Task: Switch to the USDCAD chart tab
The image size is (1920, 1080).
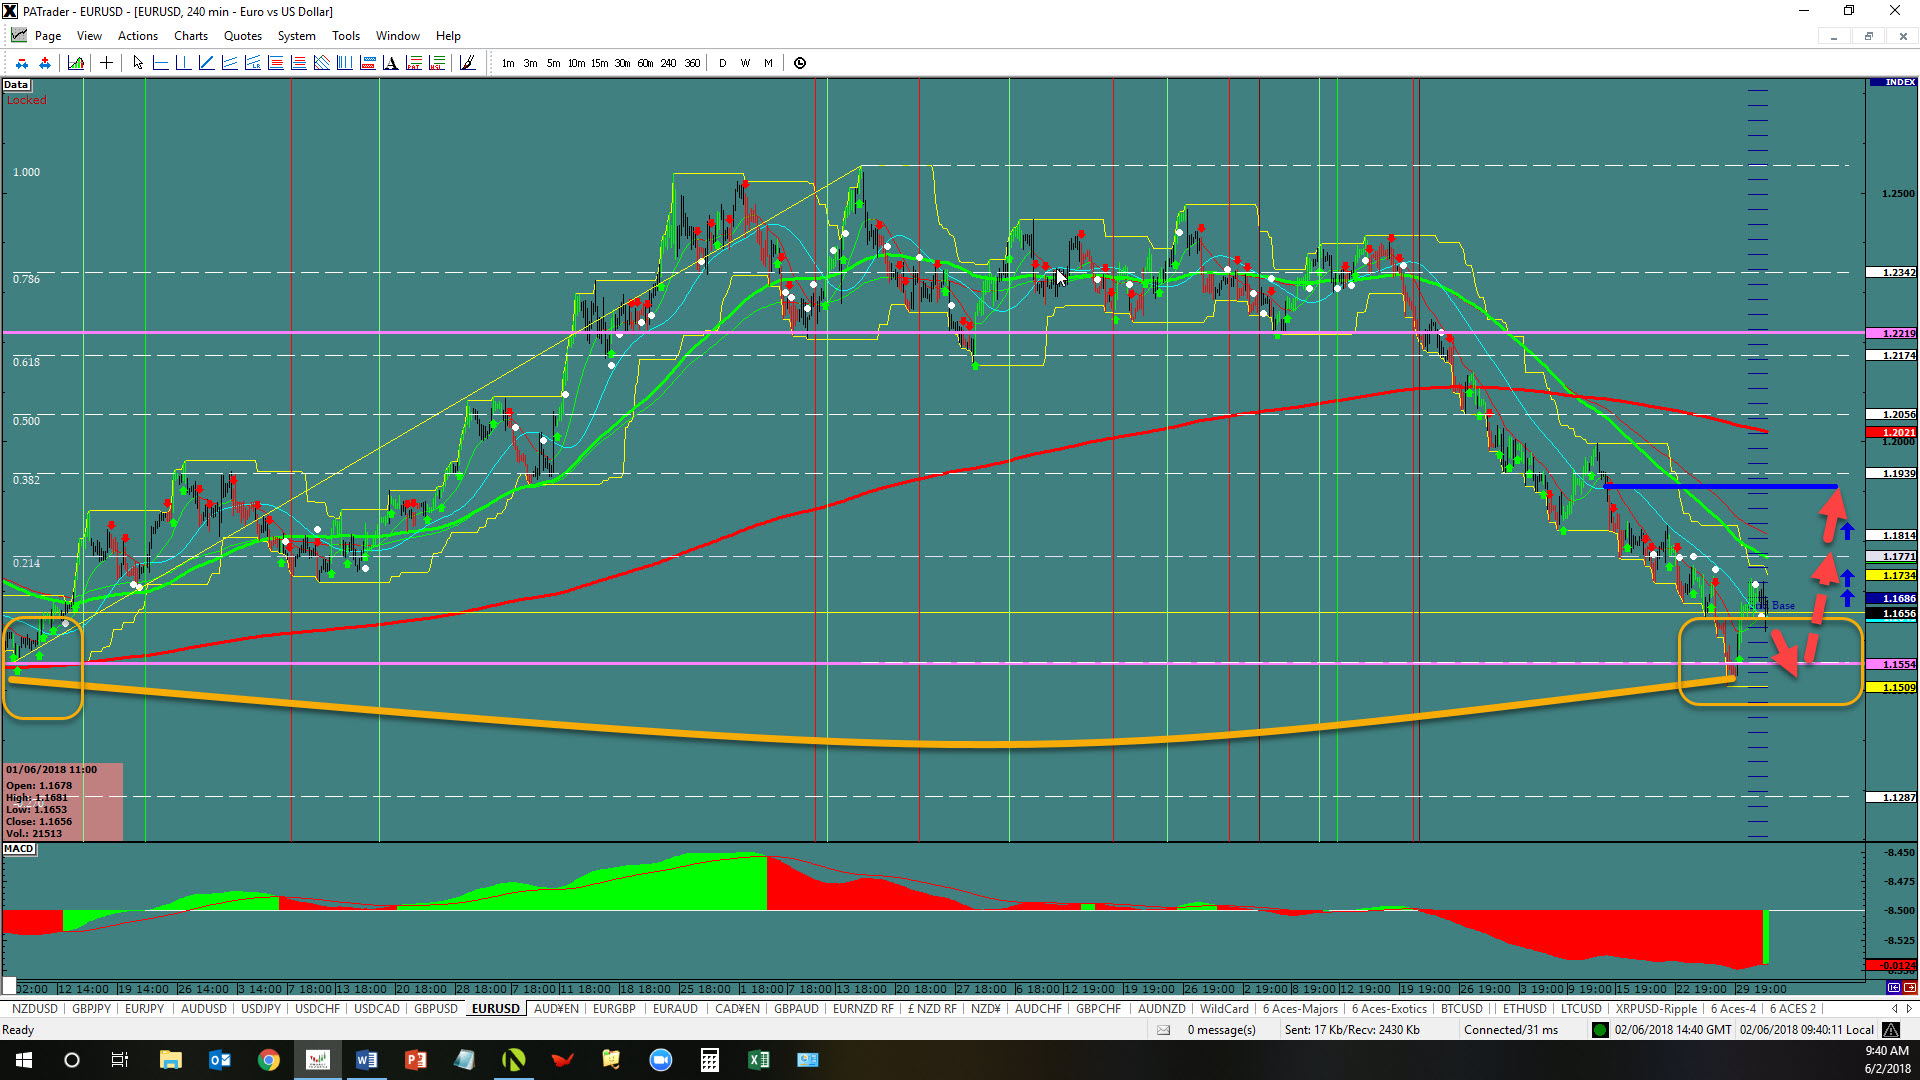Action: [376, 1009]
